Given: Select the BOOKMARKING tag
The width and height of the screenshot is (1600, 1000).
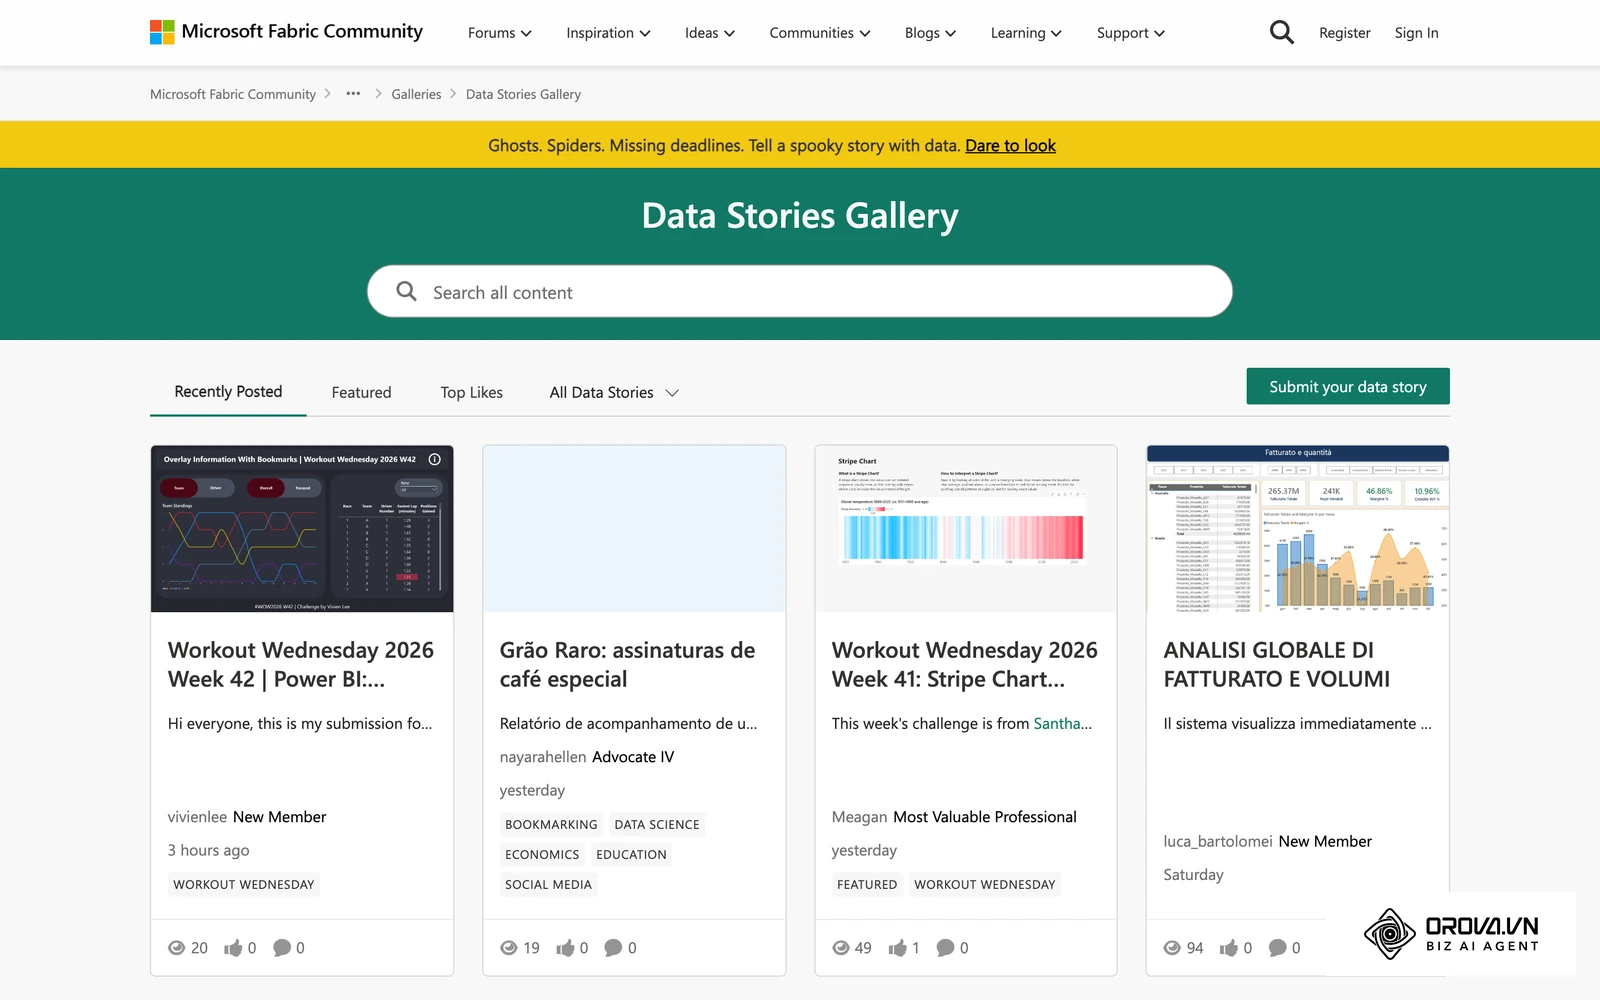Looking at the screenshot, I should (x=551, y=825).
